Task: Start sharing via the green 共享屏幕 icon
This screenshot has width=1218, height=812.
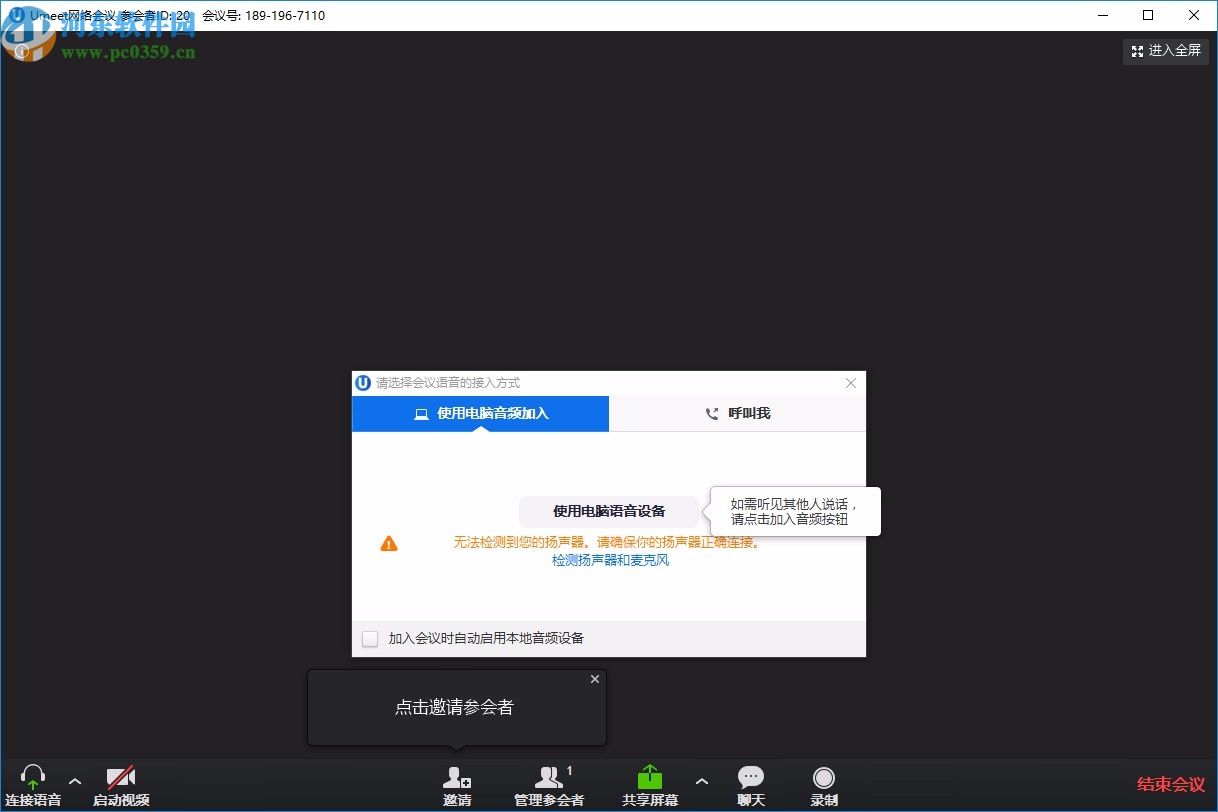Action: coord(650,777)
